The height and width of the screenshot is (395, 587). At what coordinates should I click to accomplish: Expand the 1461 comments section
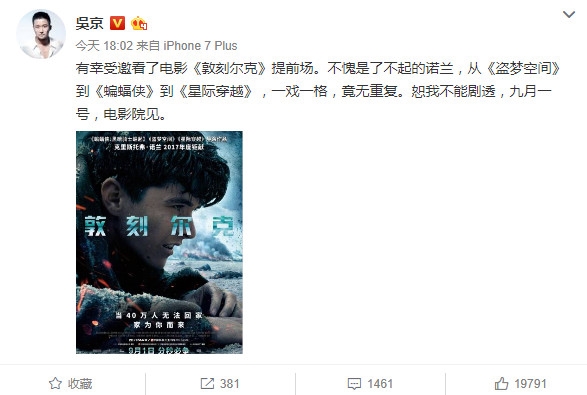[370, 383]
